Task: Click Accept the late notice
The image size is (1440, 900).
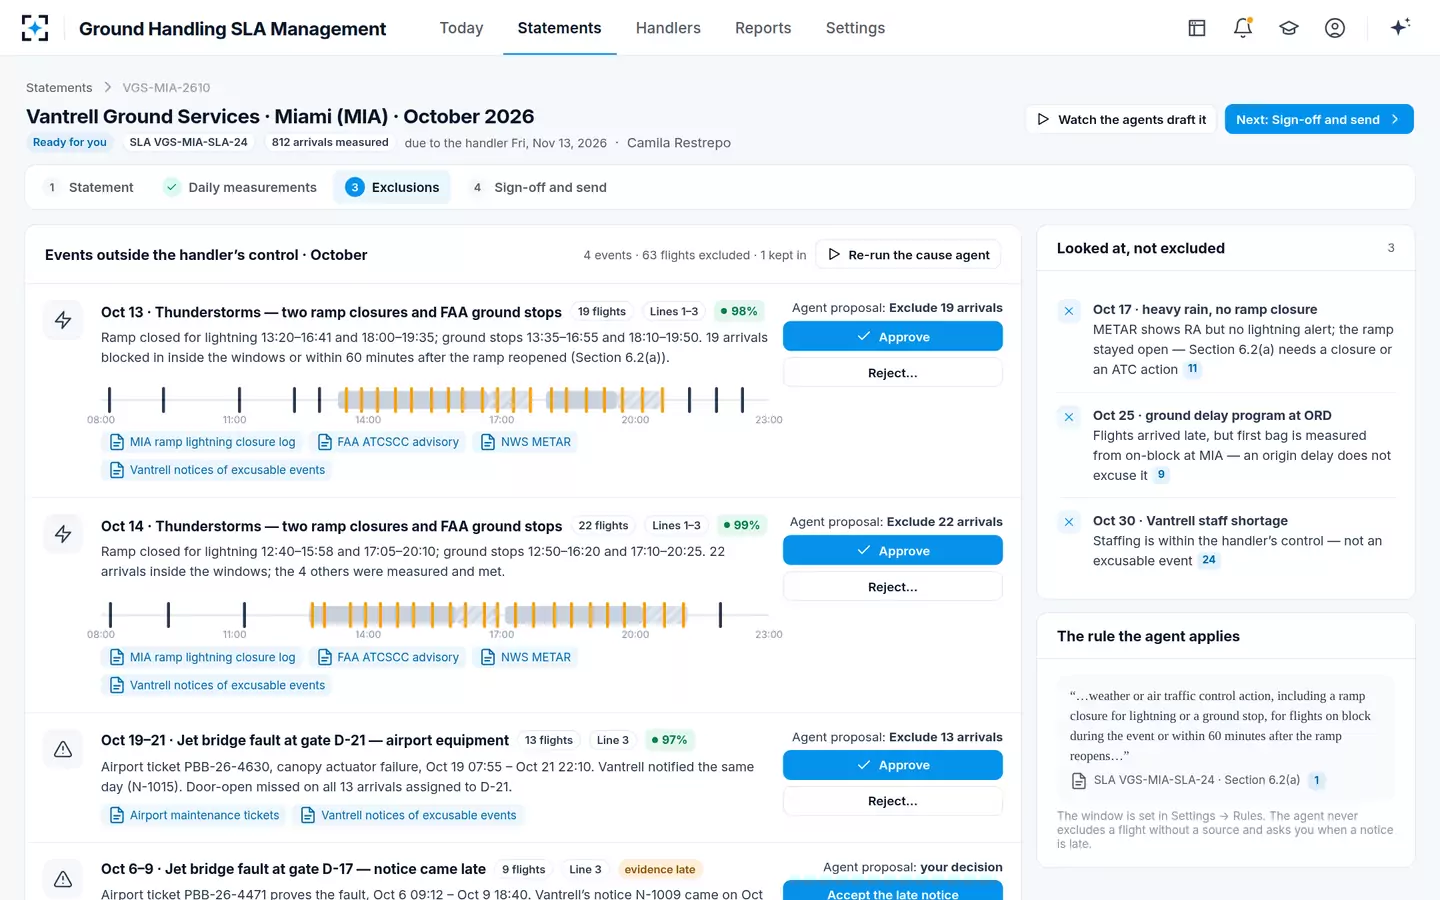Action: tap(892, 891)
